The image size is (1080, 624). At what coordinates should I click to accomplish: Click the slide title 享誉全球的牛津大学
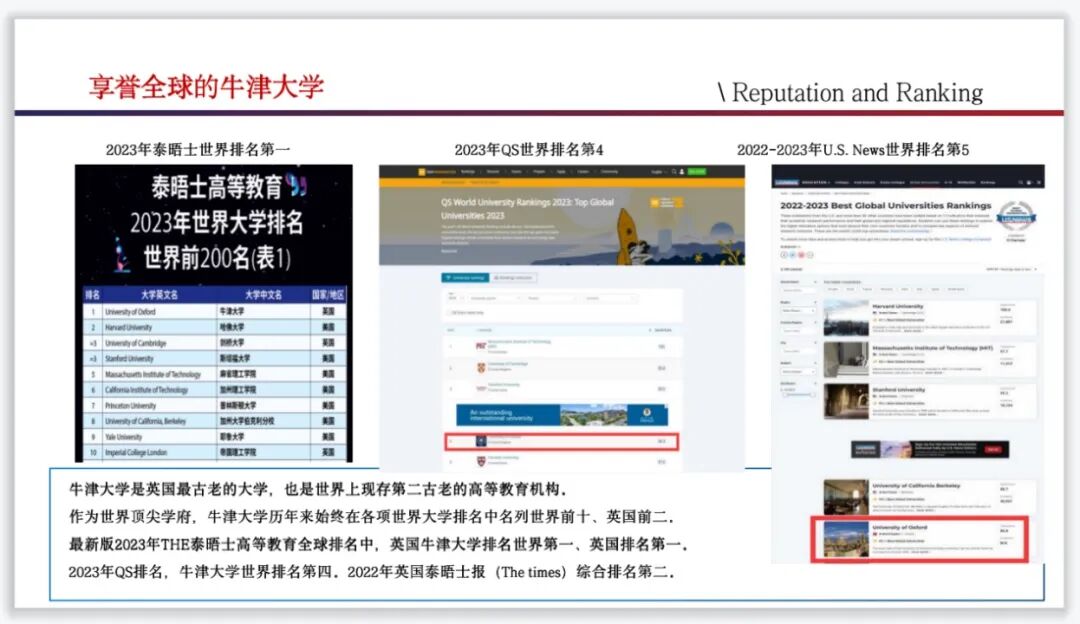pyautogui.click(x=206, y=87)
